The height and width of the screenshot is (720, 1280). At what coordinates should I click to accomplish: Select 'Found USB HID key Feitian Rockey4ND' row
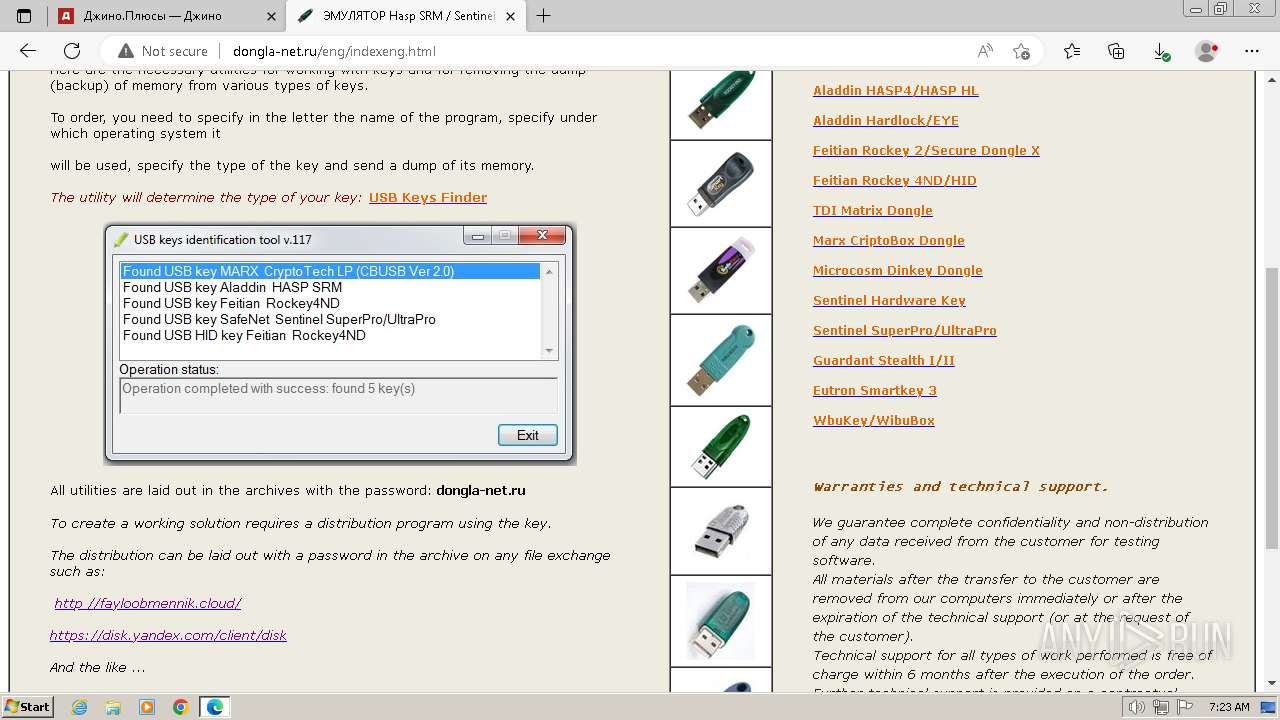(x=331, y=335)
